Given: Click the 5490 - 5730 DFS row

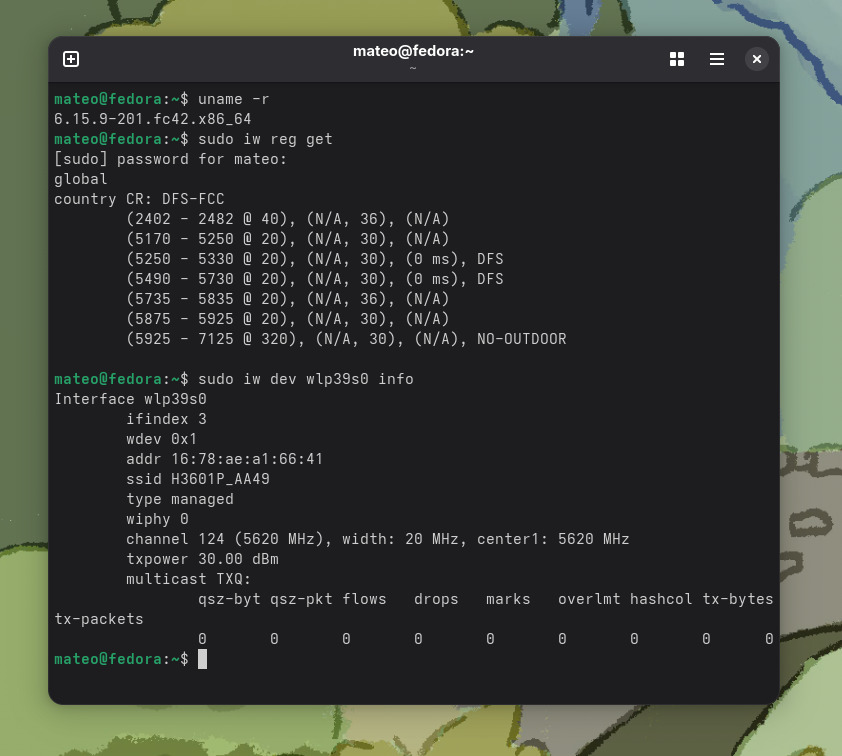Looking at the screenshot, I should pyautogui.click(x=315, y=279).
